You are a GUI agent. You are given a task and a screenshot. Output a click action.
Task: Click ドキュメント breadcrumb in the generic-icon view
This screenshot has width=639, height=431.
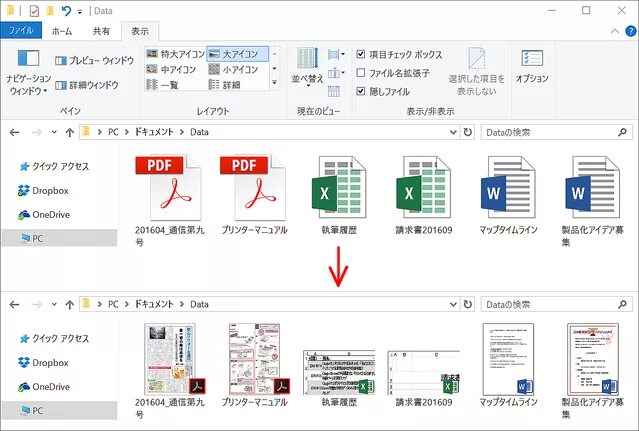pyautogui.click(x=154, y=132)
